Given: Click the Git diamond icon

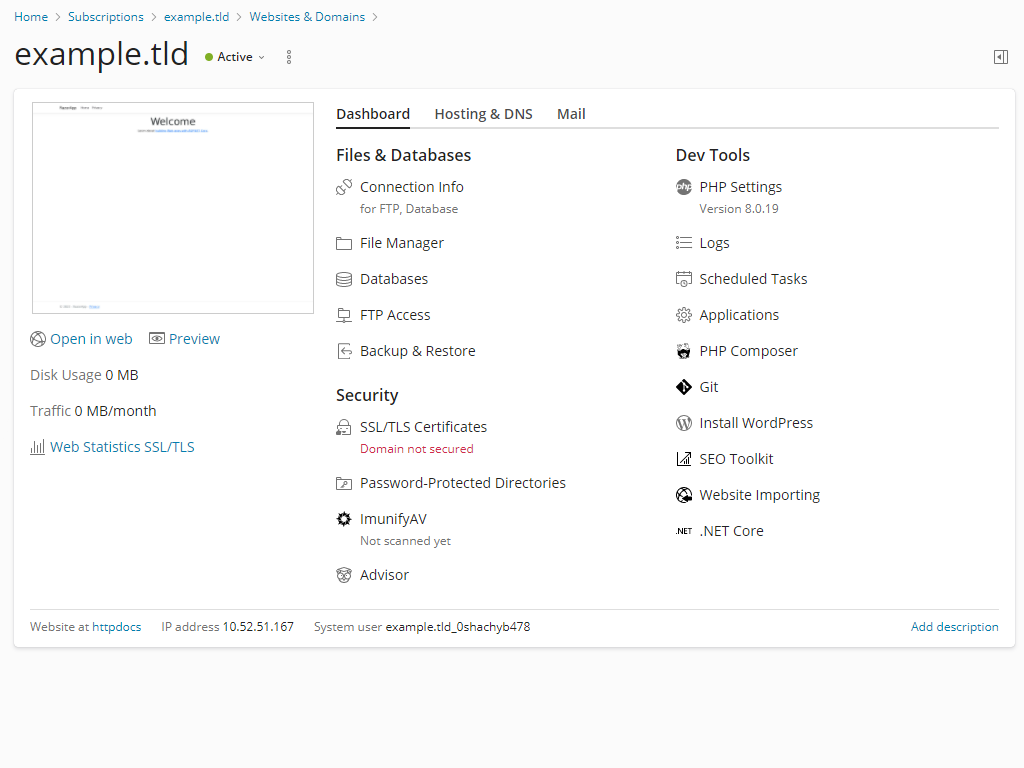Looking at the screenshot, I should [x=684, y=387].
